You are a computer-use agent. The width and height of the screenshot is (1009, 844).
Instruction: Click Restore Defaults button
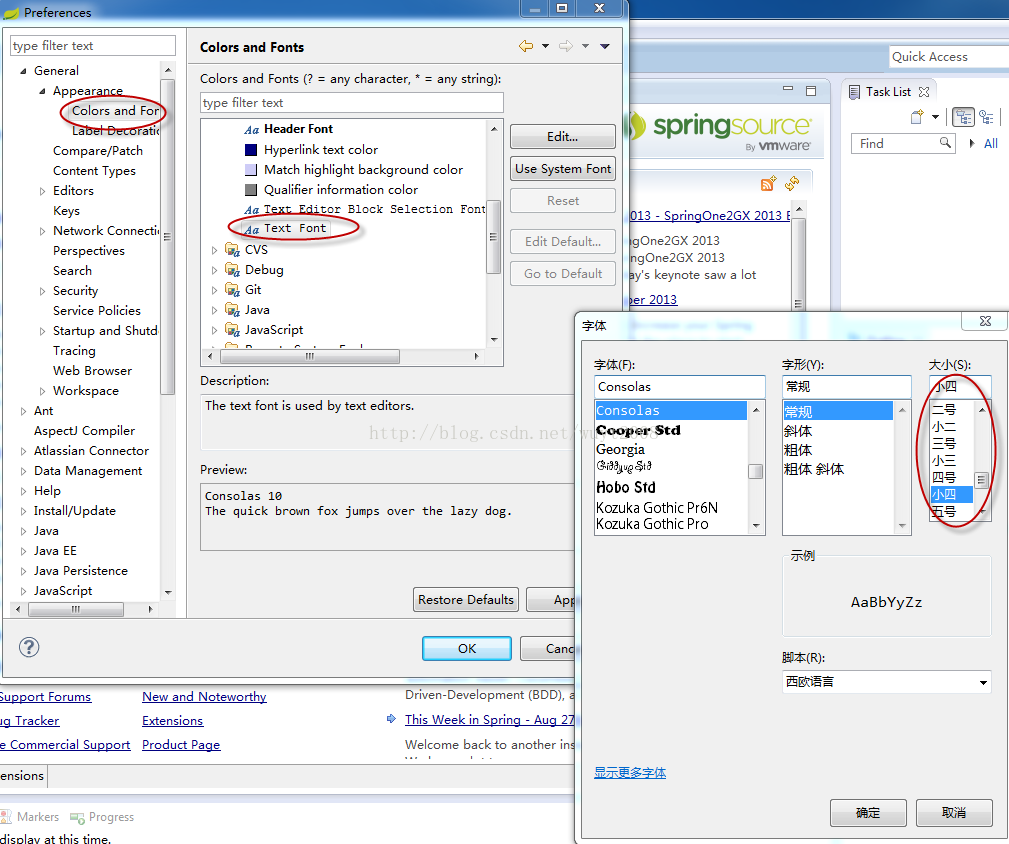pyautogui.click(x=466, y=600)
